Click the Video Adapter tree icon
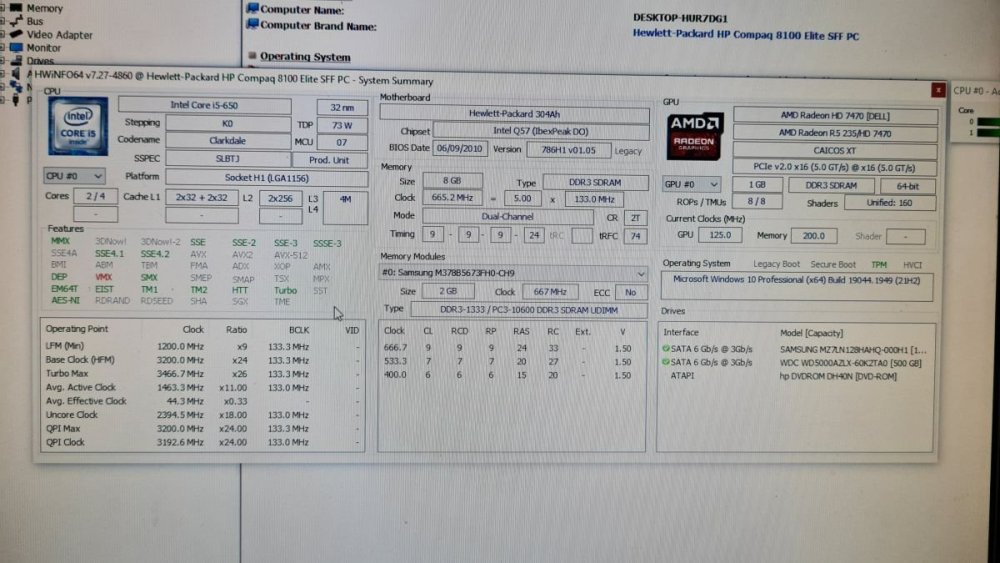This screenshot has width=1000, height=563. (x=17, y=34)
